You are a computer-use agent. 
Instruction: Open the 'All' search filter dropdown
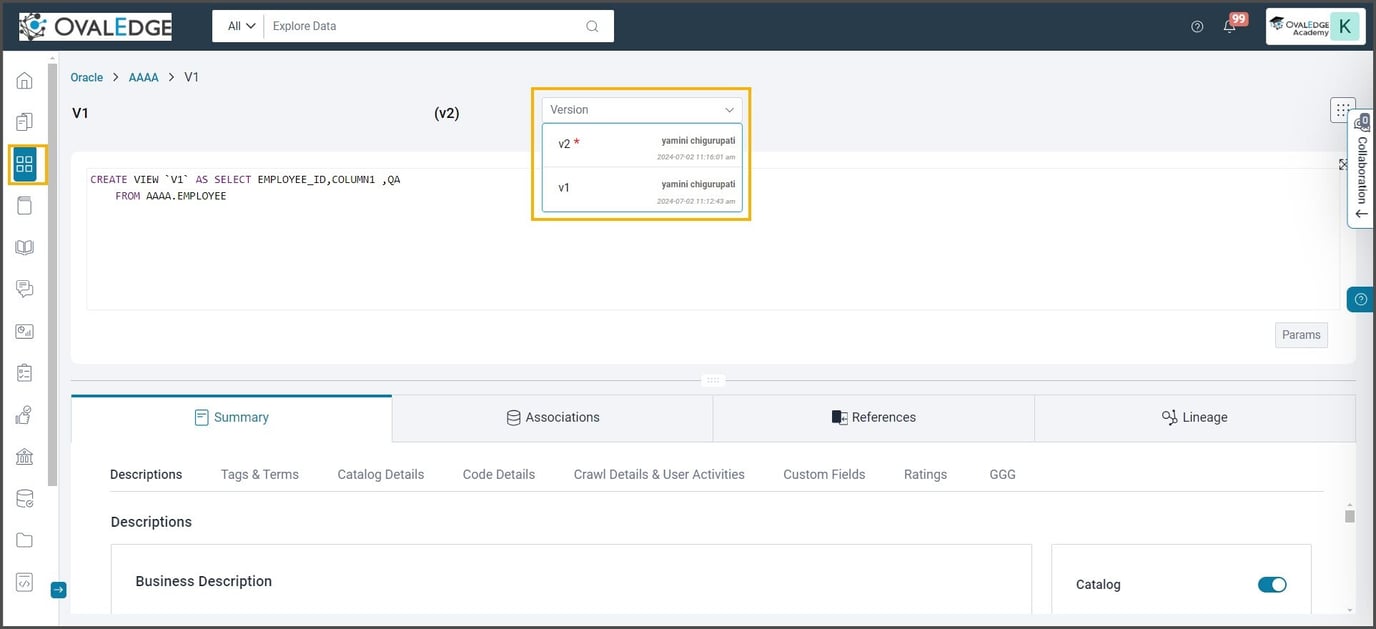(x=242, y=26)
